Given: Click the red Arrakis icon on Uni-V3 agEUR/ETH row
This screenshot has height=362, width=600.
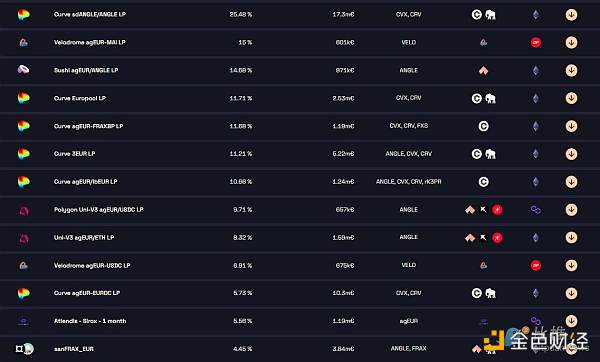Looking at the screenshot, I should (x=497, y=238).
